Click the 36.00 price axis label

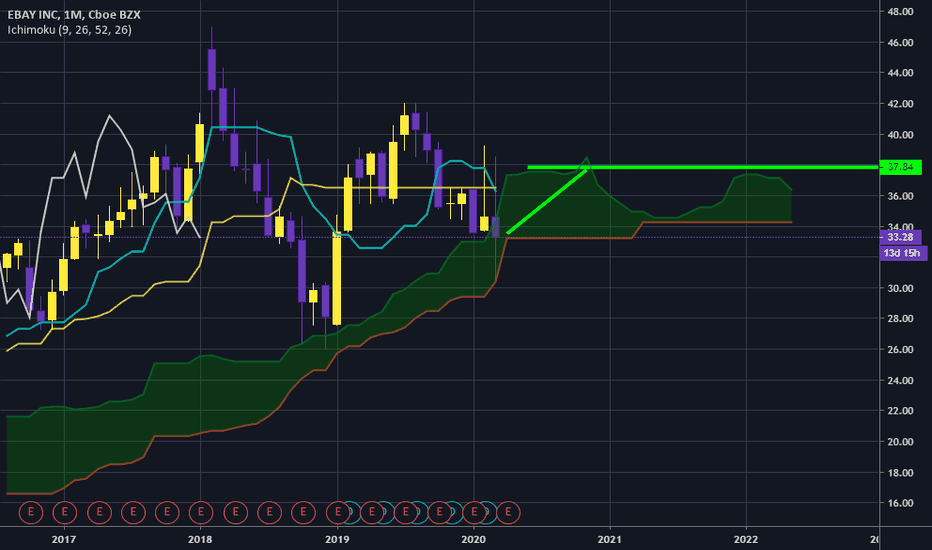pyautogui.click(x=900, y=196)
